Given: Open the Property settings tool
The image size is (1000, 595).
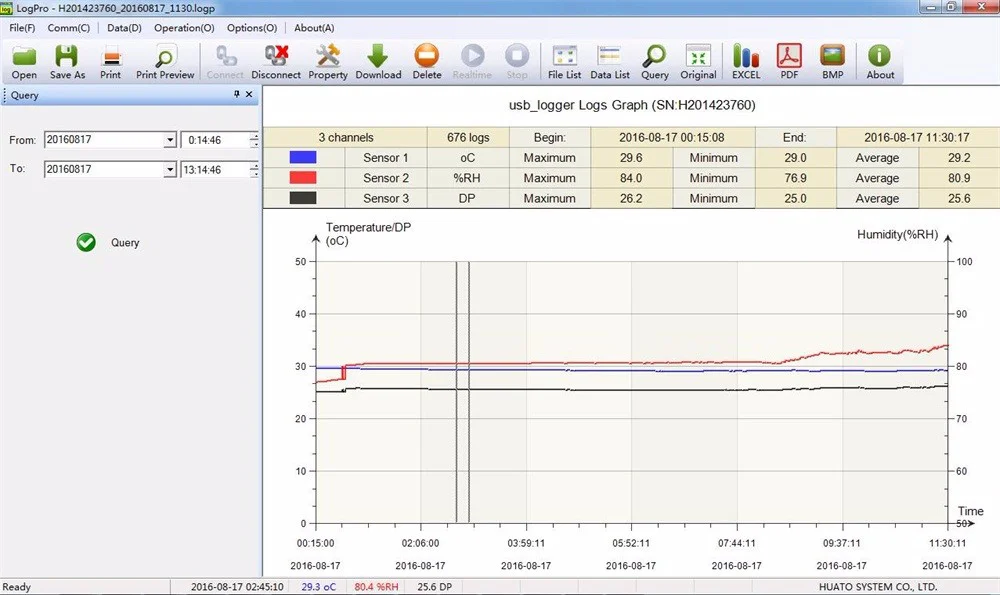Looking at the screenshot, I should pyautogui.click(x=327, y=61).
